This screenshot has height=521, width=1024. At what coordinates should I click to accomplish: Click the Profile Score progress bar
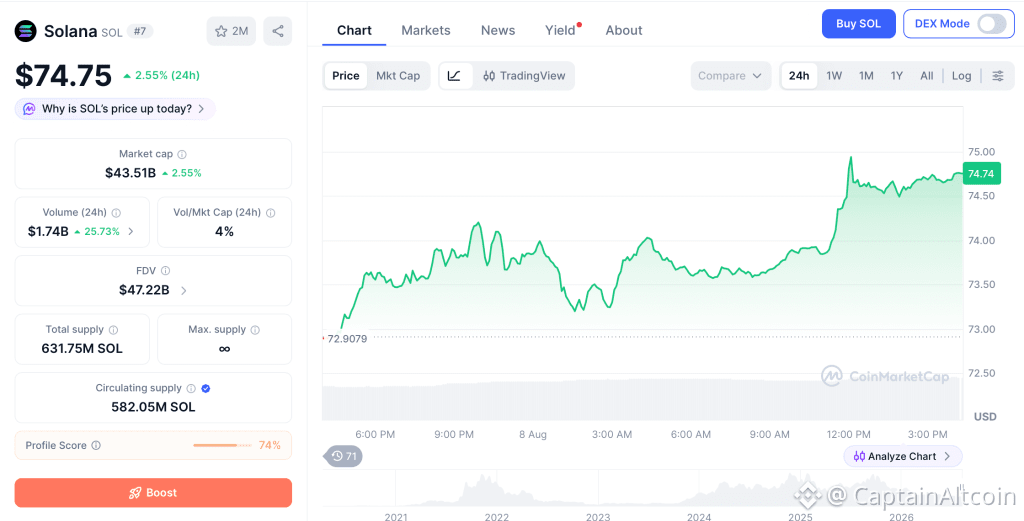222,445
